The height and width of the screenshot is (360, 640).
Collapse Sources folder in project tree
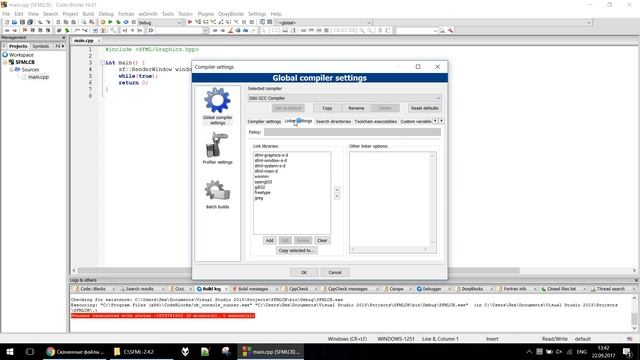[11, 69]
